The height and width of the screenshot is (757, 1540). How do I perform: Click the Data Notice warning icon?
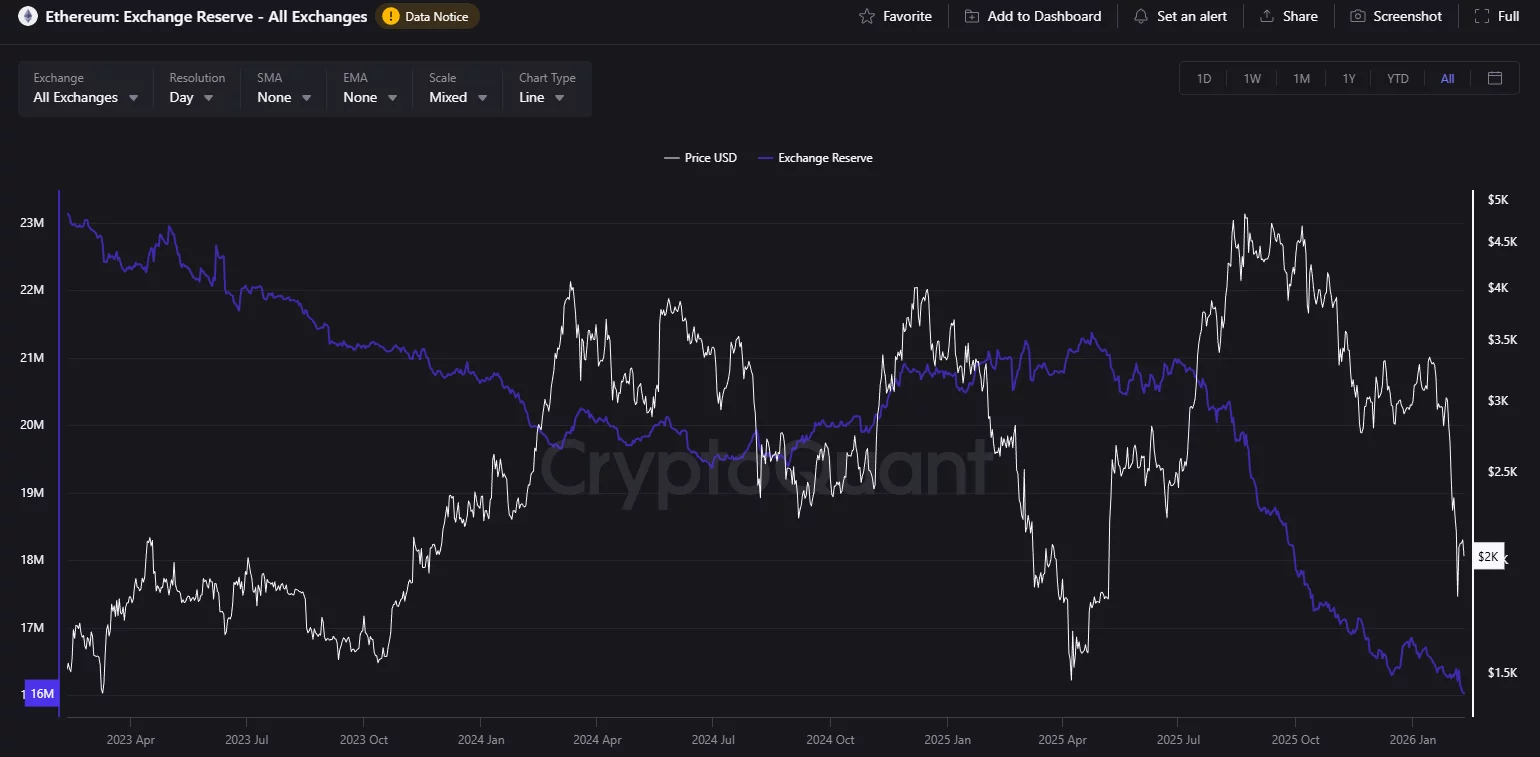pos(389,16)
